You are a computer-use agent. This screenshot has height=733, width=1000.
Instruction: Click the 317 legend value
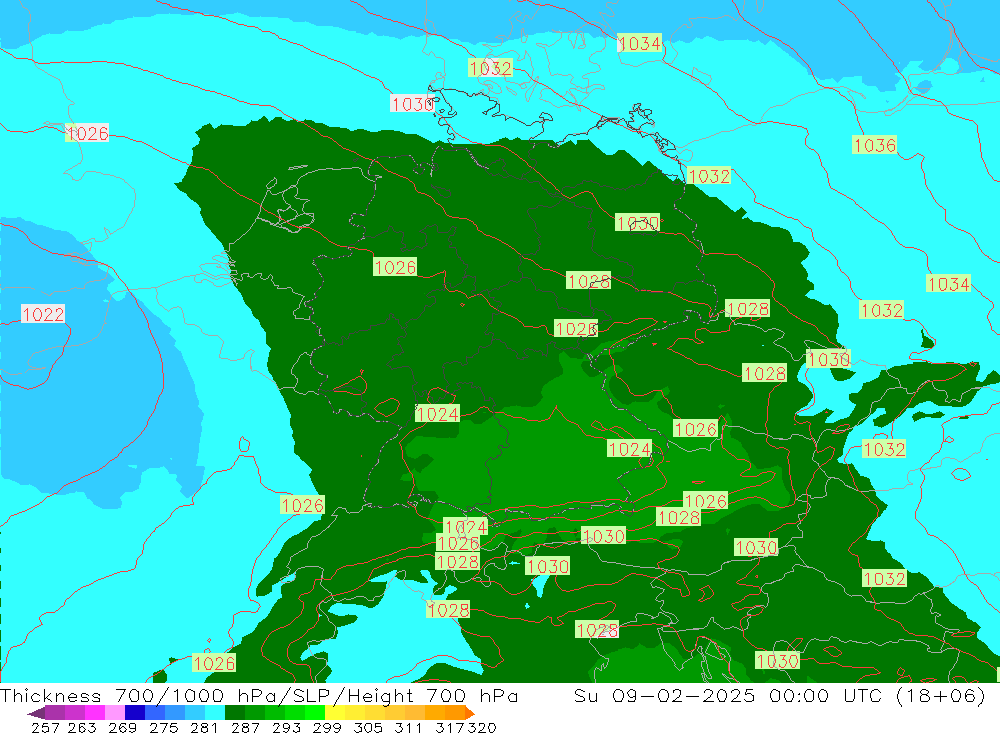tap(450, 727)
